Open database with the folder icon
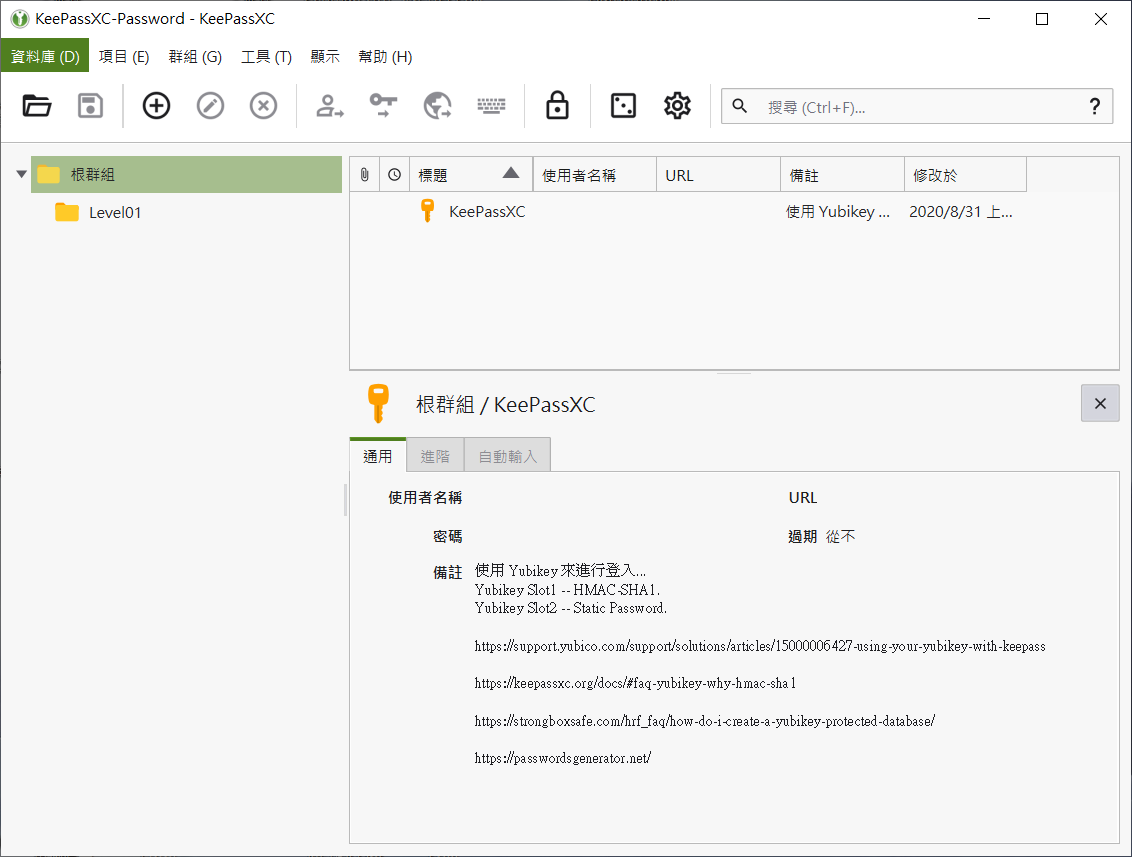The height and width of the screenshot is (857, 1132). point(36,106)
